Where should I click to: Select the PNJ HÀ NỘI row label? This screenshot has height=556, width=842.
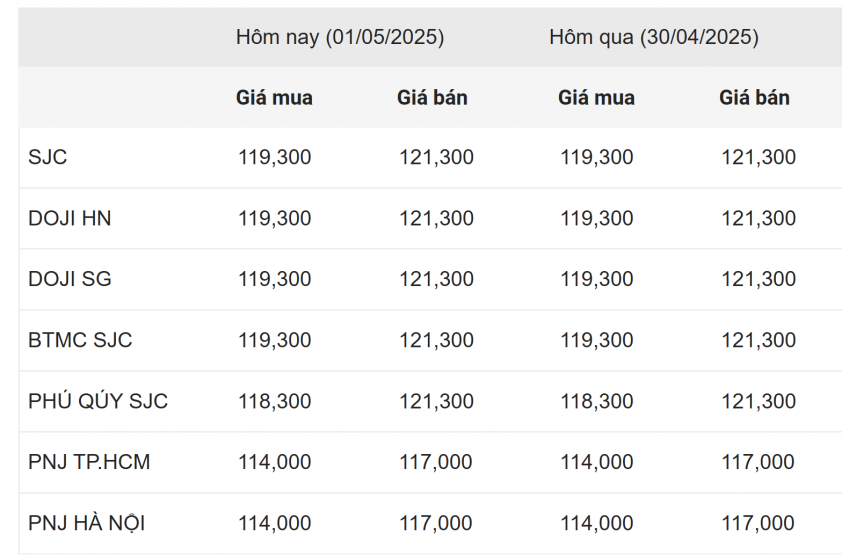86,523
